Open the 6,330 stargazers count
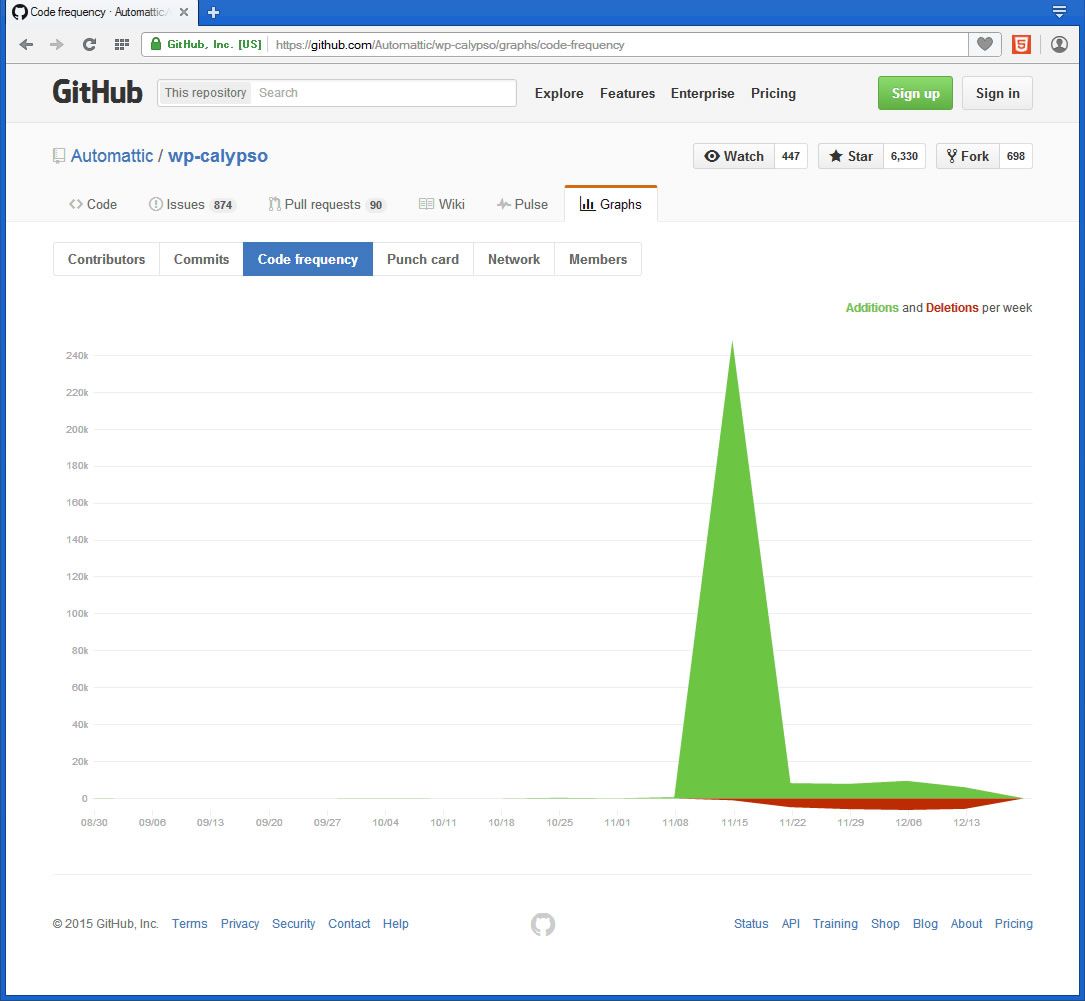 (904, 156)
